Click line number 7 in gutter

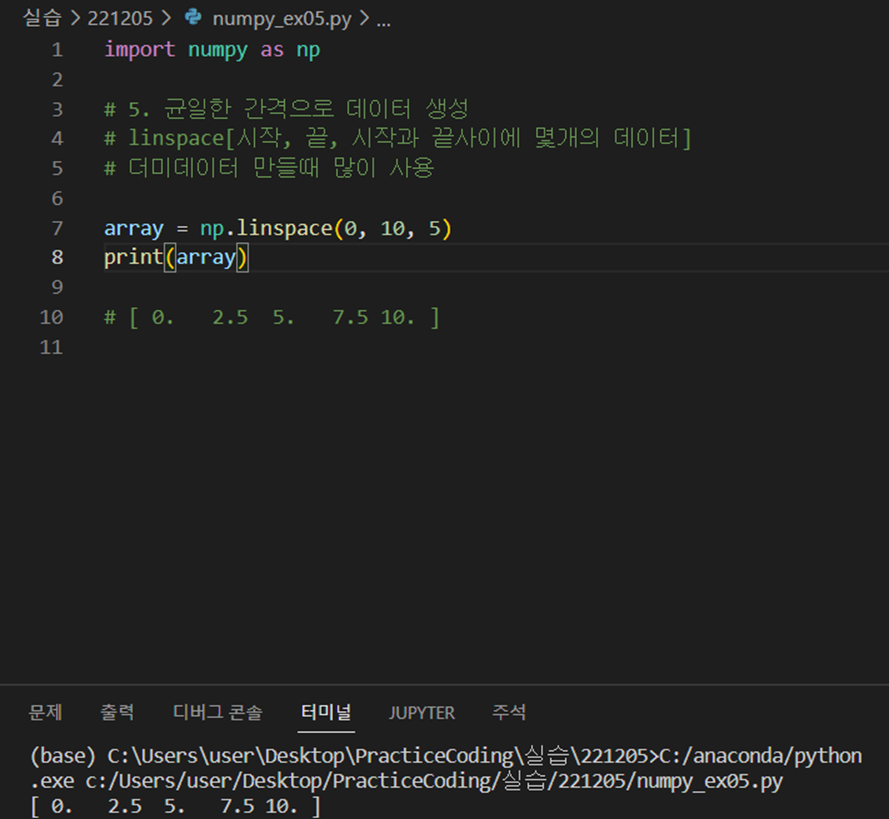[x=57, y=228]
